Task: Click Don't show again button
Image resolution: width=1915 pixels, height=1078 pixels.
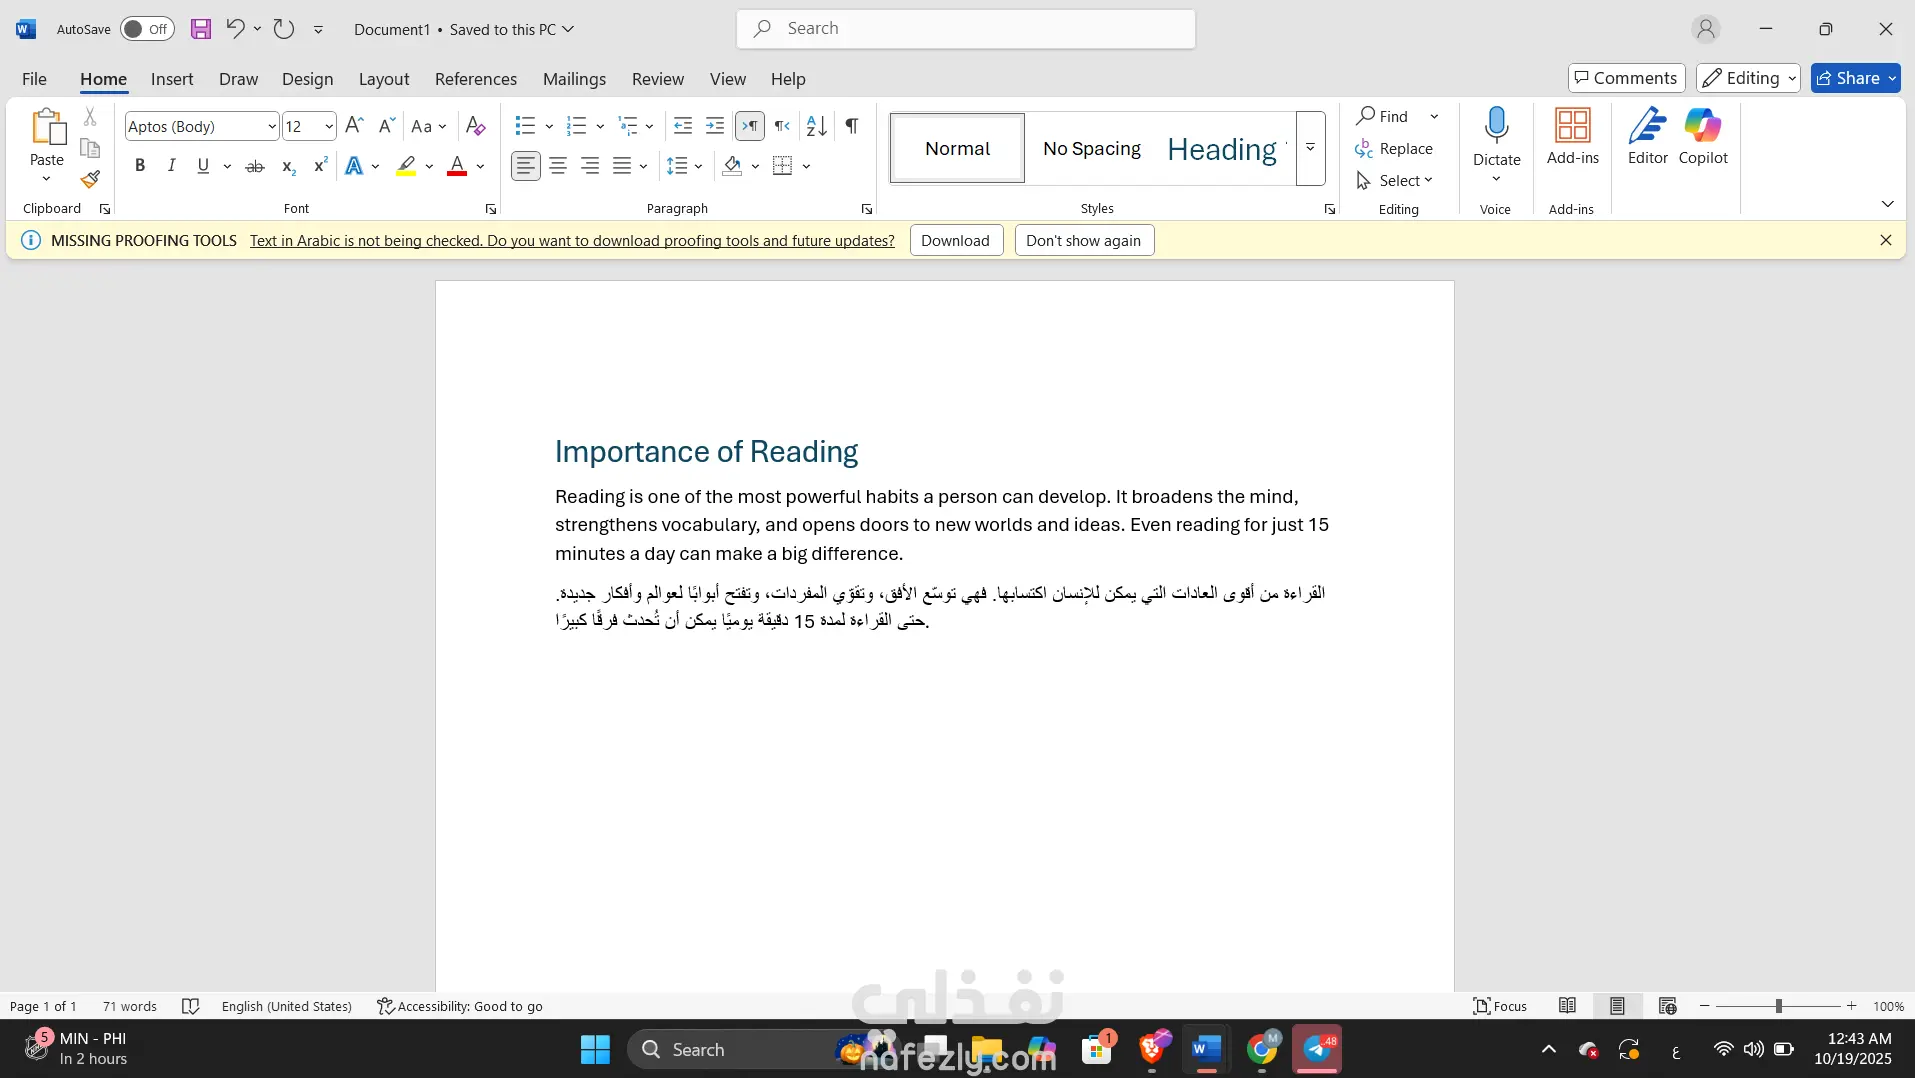Action: (1084, 240)
